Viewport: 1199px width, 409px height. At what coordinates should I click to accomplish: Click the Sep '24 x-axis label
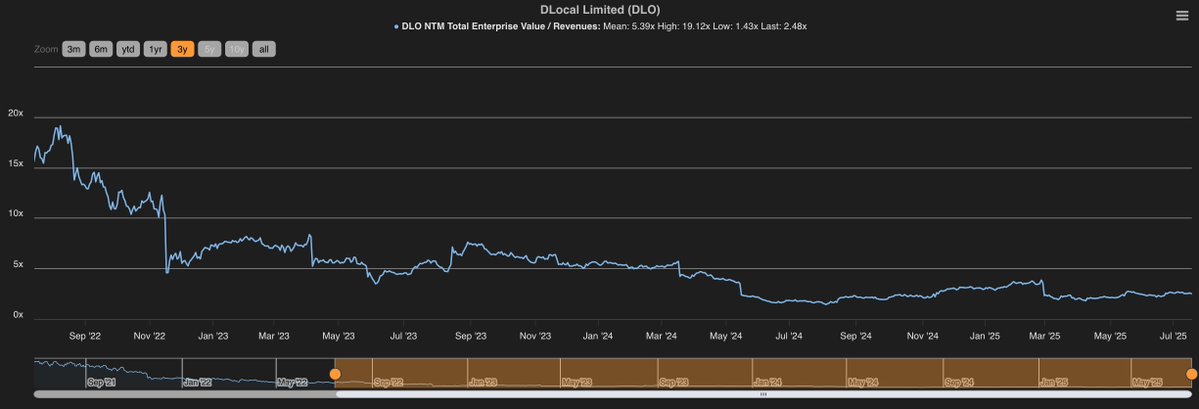click(x=856, y=336)
